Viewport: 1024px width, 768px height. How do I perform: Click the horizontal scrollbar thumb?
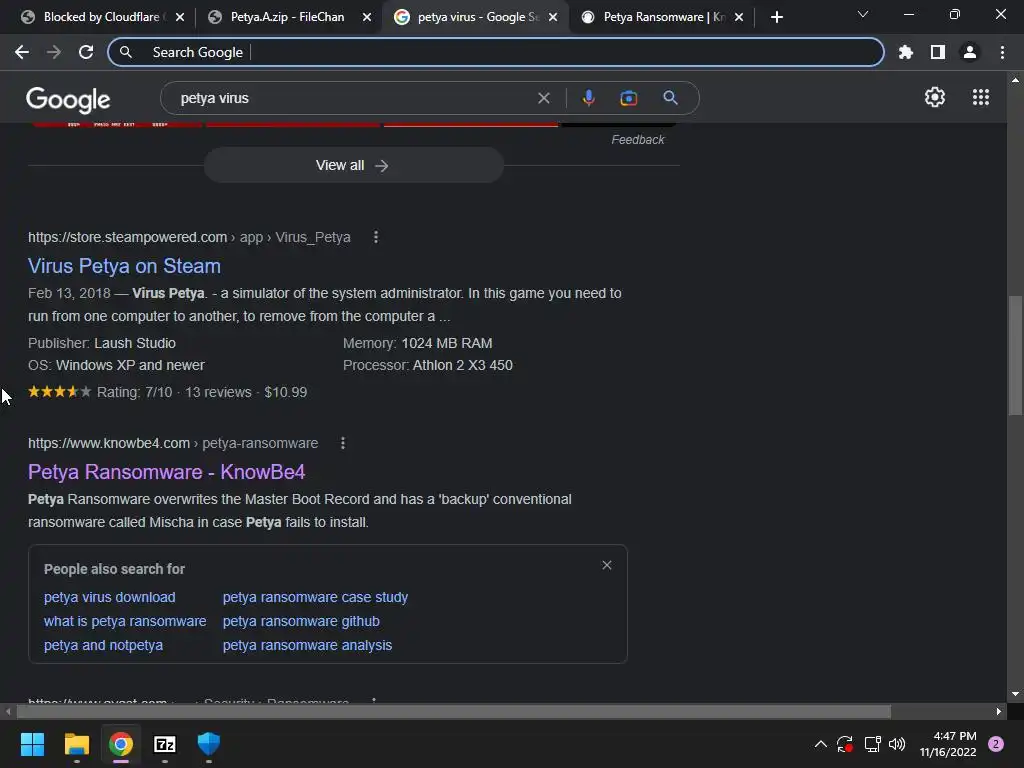(x=453, y=711)
